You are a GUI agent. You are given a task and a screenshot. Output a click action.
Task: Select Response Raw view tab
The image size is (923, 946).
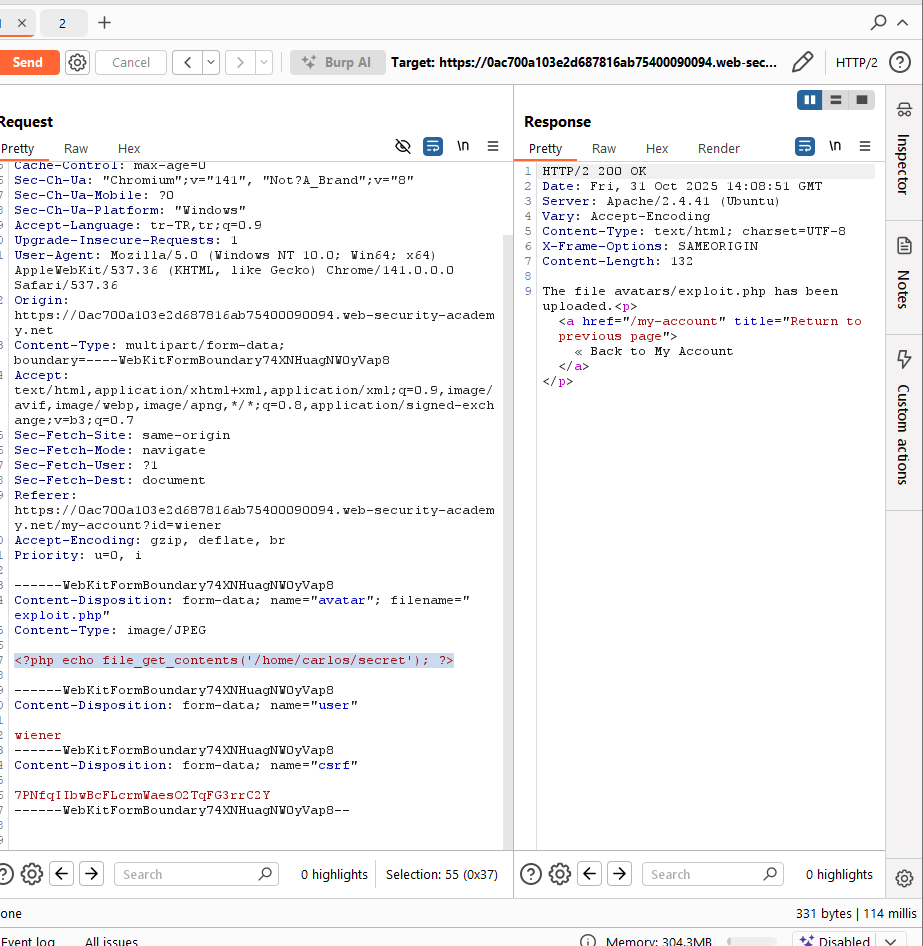604,148
